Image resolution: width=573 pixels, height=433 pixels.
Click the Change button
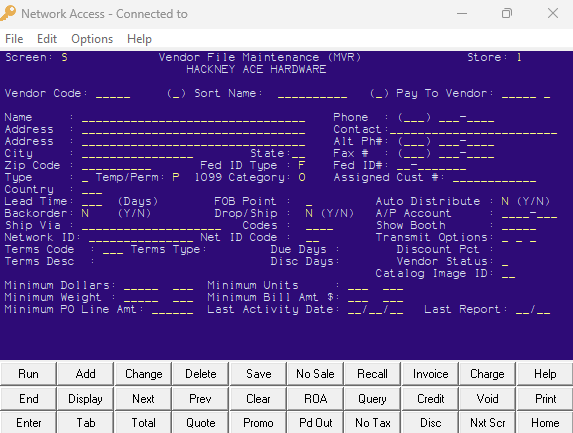[143, 374]
